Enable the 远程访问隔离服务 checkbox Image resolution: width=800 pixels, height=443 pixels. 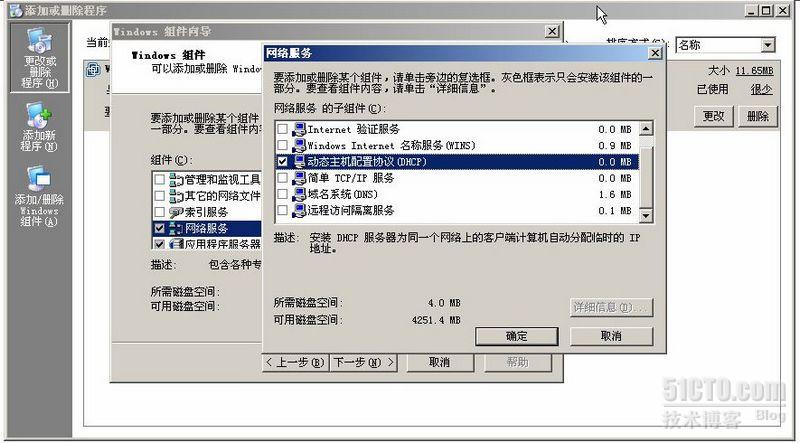pos(282,210)
